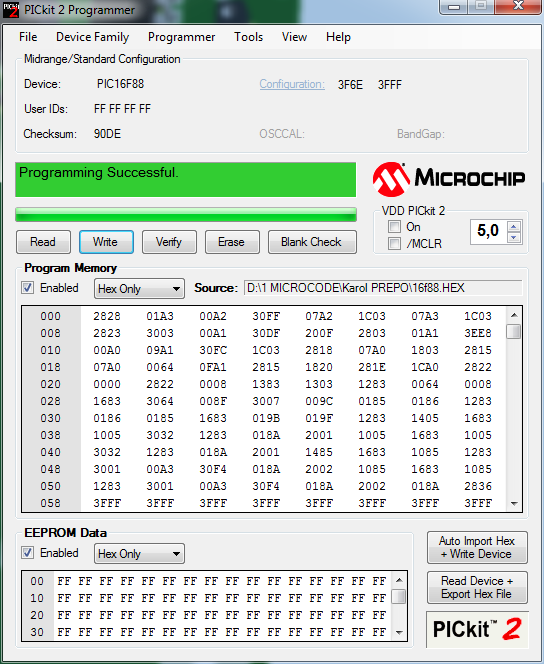Viewport: 544px width, 664px height.
Task: Enable the VDD PICkit 2 On checkbox
Action: [x=395, y=227]
